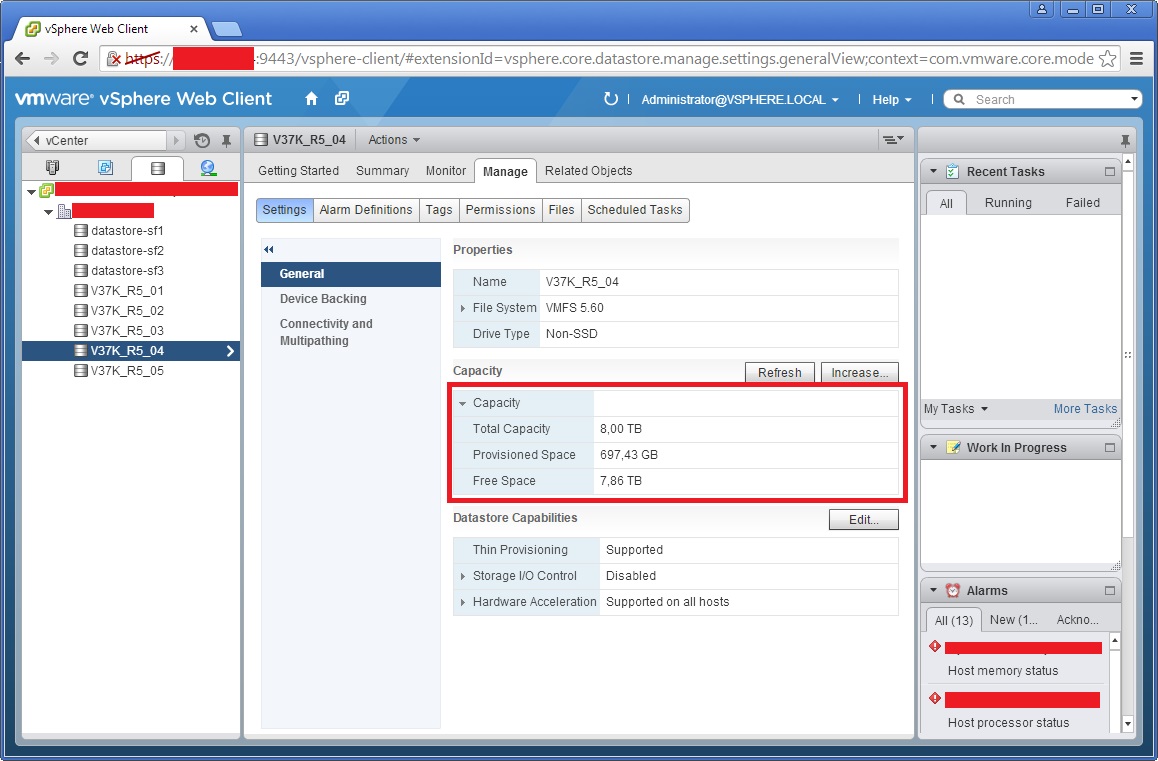Switch to the Monitor tab

tap(445, 171)
